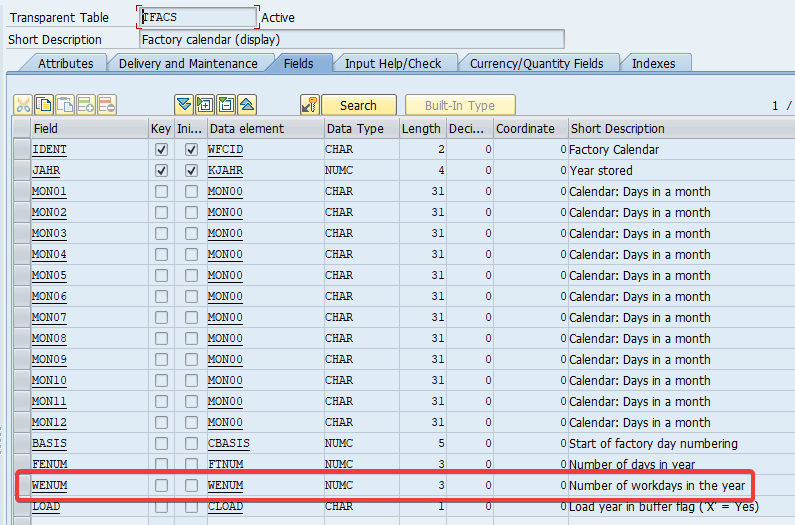Image resolution: width=795 pixels, height=525 pixels.
Task: Click the key fields icon beside Search
Action: click(x=310, y=105)
